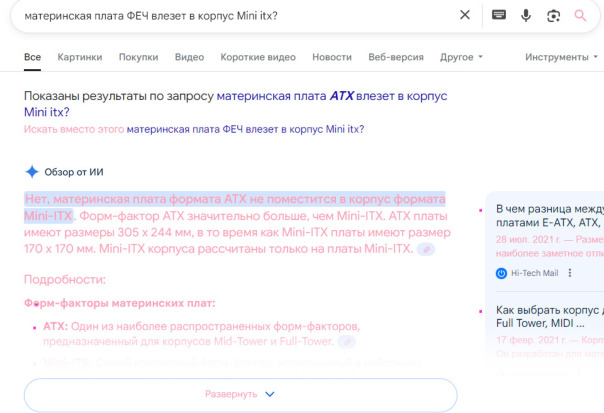Click heading Форм-факторы материнских плат:
The height and width of the screenshot is (413, 604).
(119, 303)
